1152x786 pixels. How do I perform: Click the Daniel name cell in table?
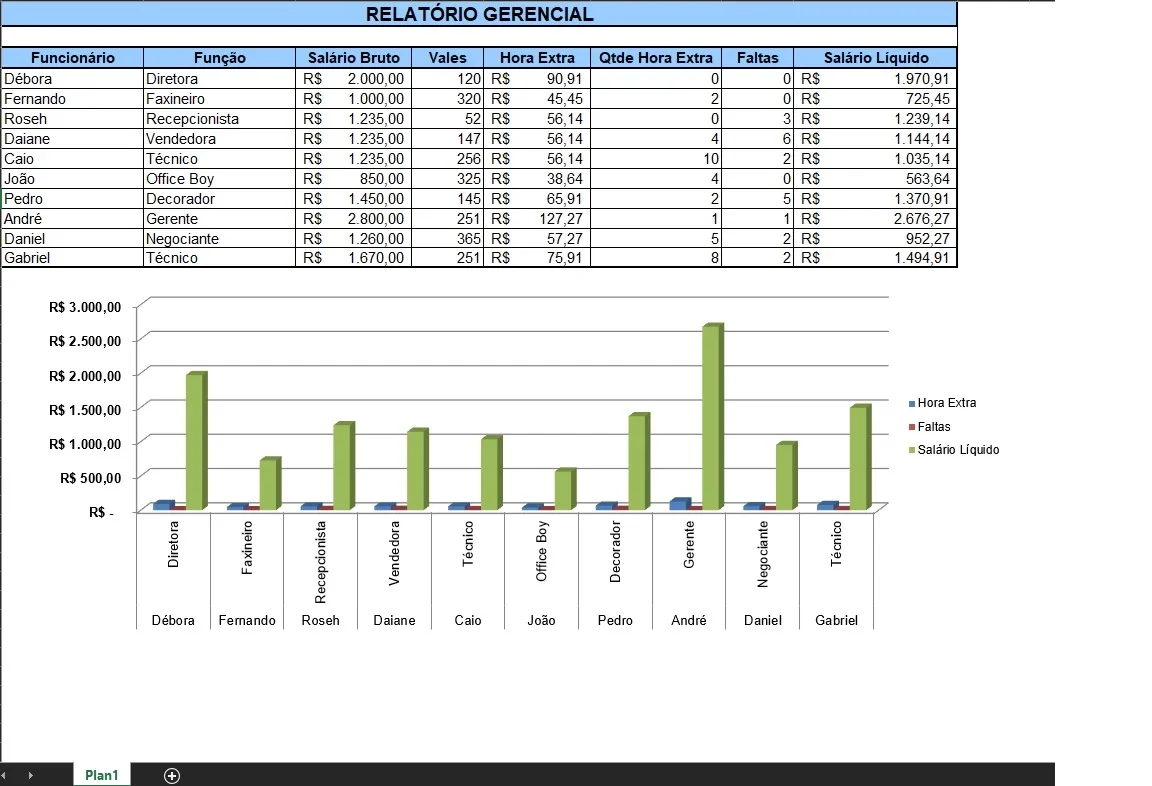(73, 238)
